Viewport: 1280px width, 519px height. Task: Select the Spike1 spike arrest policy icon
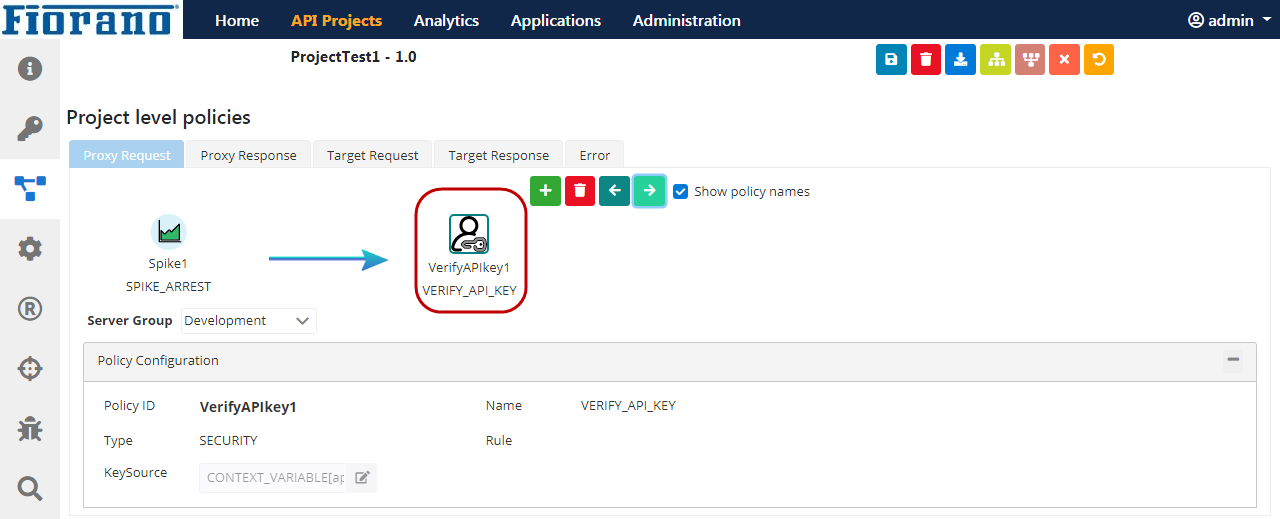169,232
